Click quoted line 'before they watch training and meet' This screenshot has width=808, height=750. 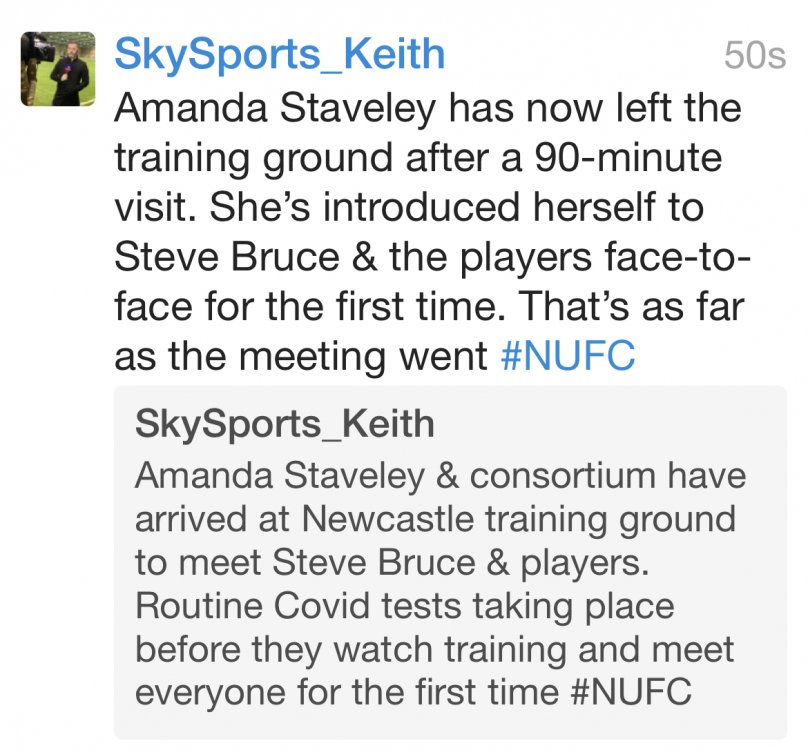point(434,648)
